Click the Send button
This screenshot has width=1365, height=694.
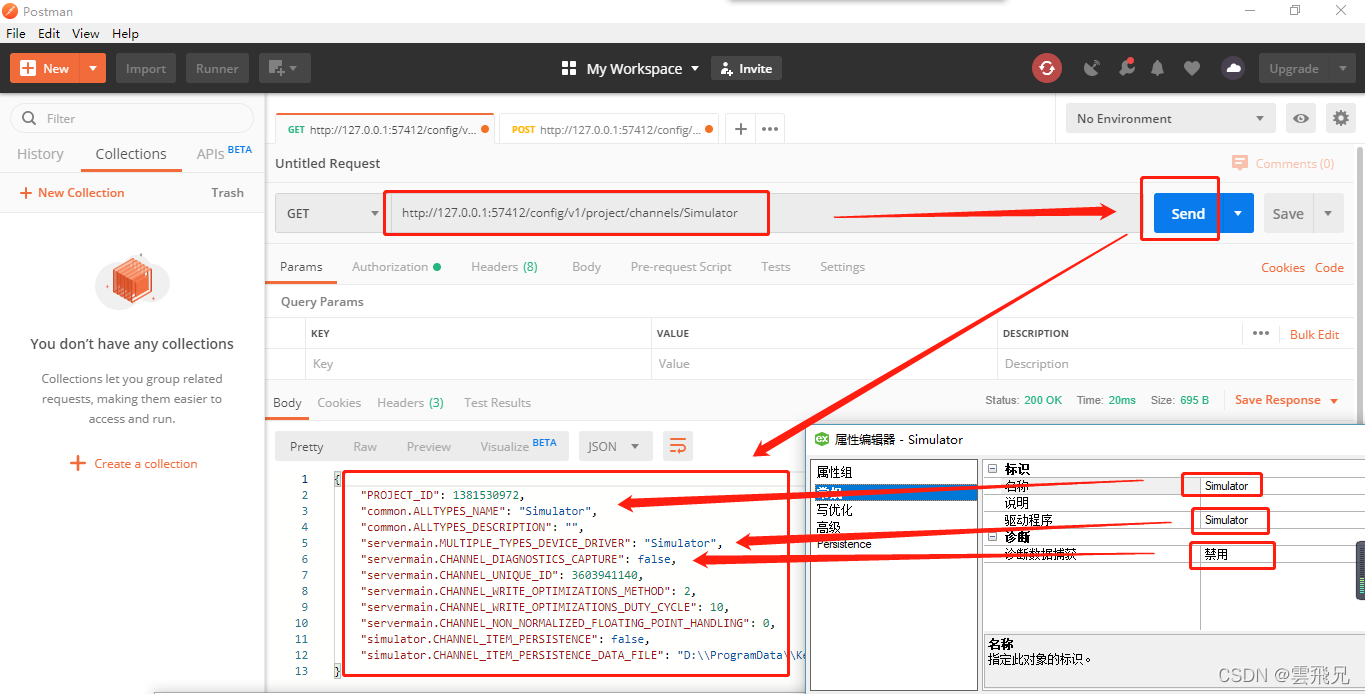(1188, 213)
